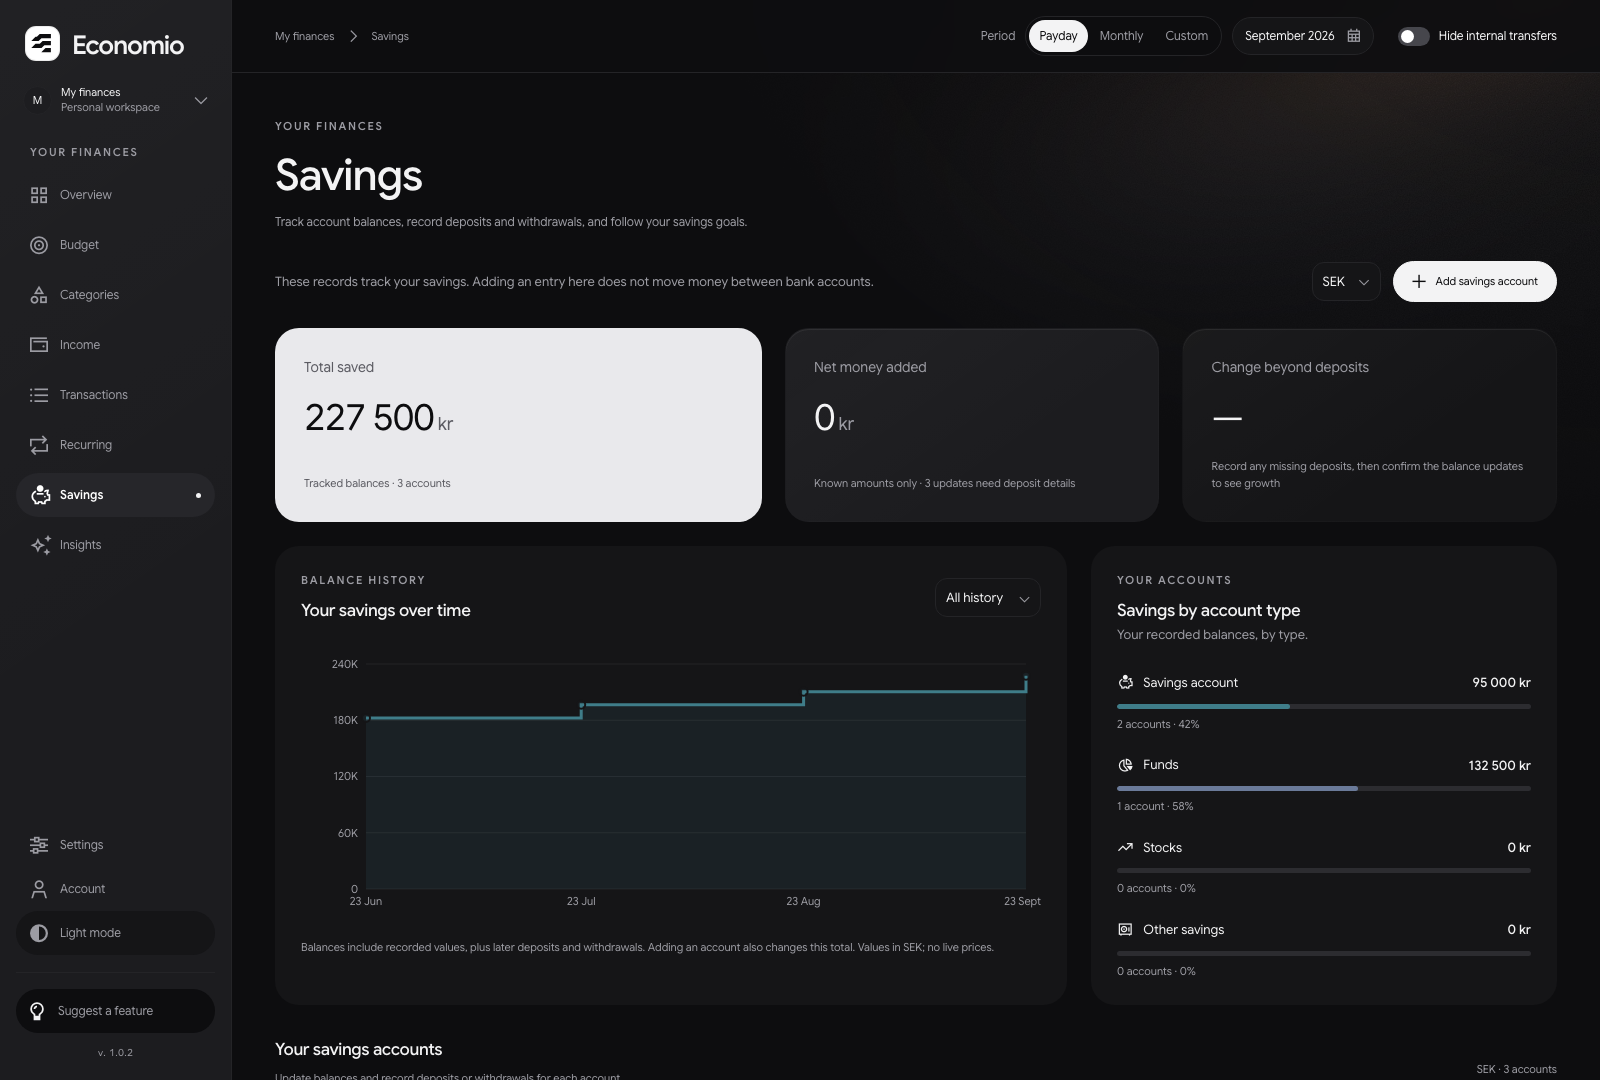Viewport: 1600px width, 1080px height.
Task: Click the Economio logo icon
Action: pyautogui.click(x=42, y=44)
